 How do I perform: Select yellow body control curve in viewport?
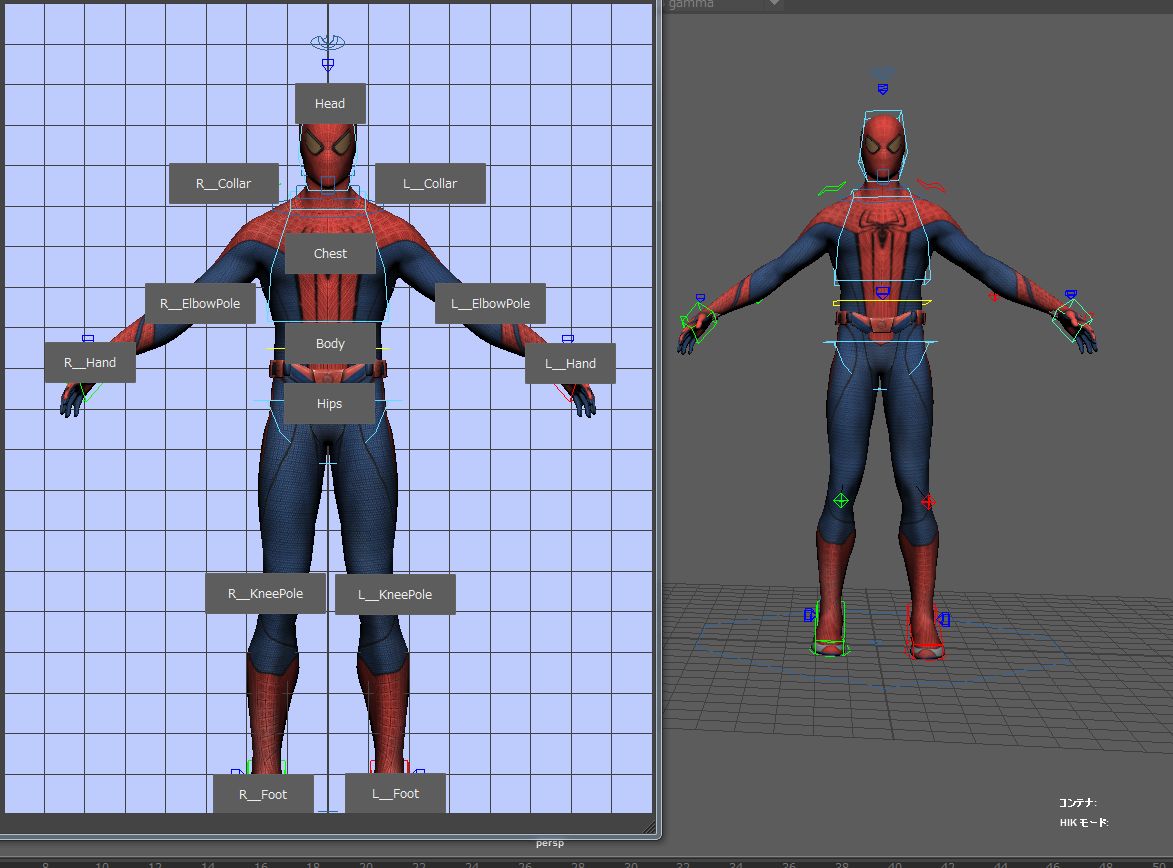882,303
